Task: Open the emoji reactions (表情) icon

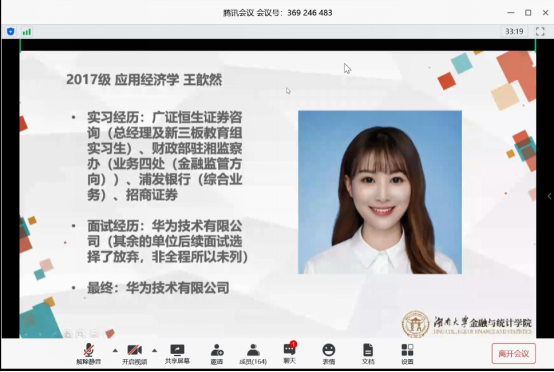Action: 329,354
